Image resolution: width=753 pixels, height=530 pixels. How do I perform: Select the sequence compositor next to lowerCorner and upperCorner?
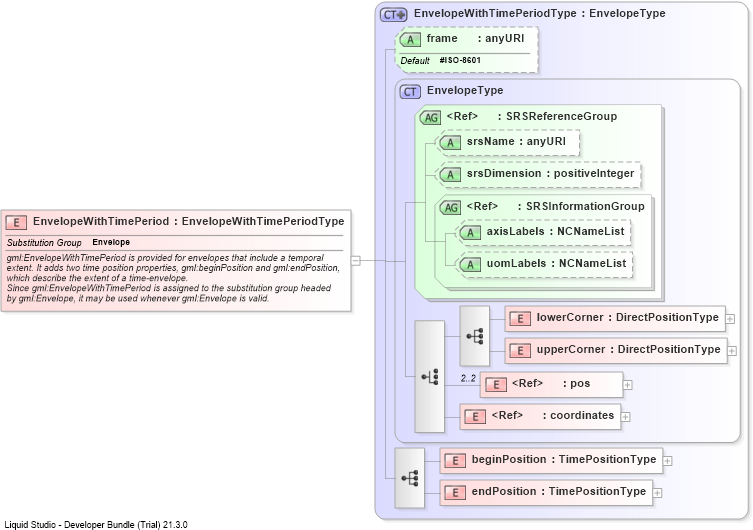point(474,336)
